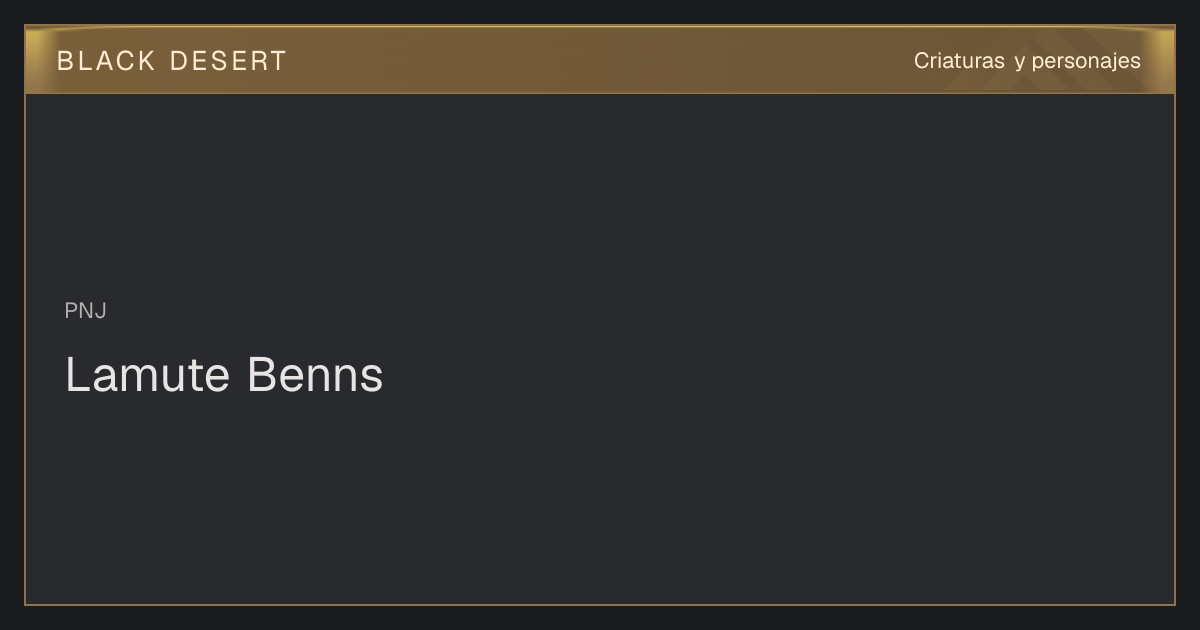Click the gold header banner center
This screenshot has height=630, width=1200.
pyautogui.click(x=600, y=60)
